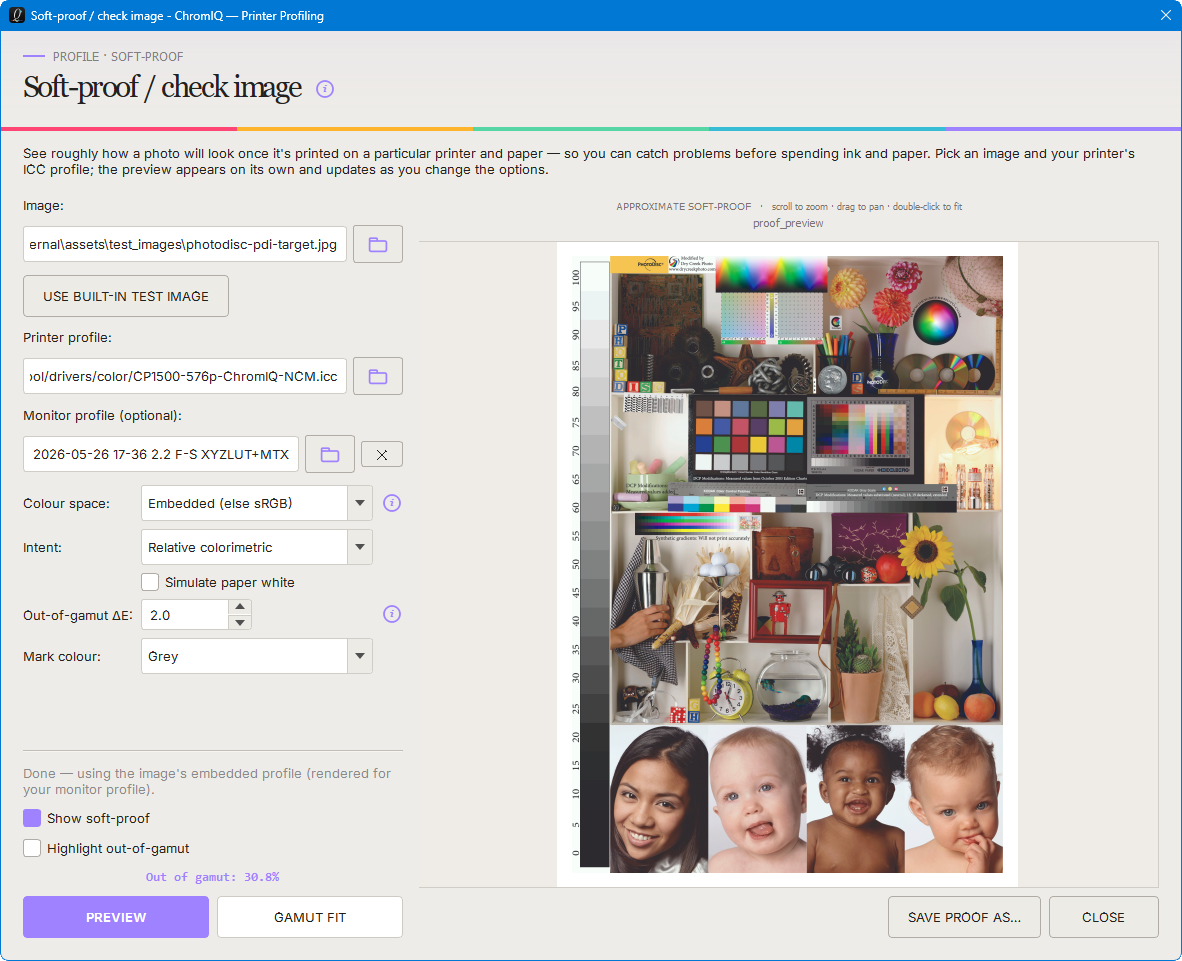Screen dimensions: 1182x961
Task: Click Save Proof As button
Action: 964,917
